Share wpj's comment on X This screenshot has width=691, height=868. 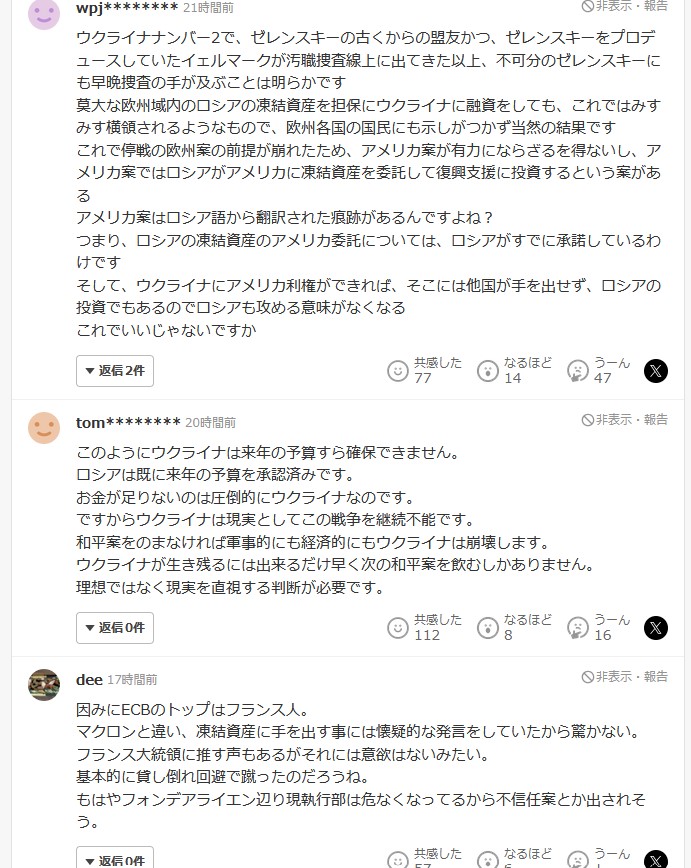click(655, 371)
